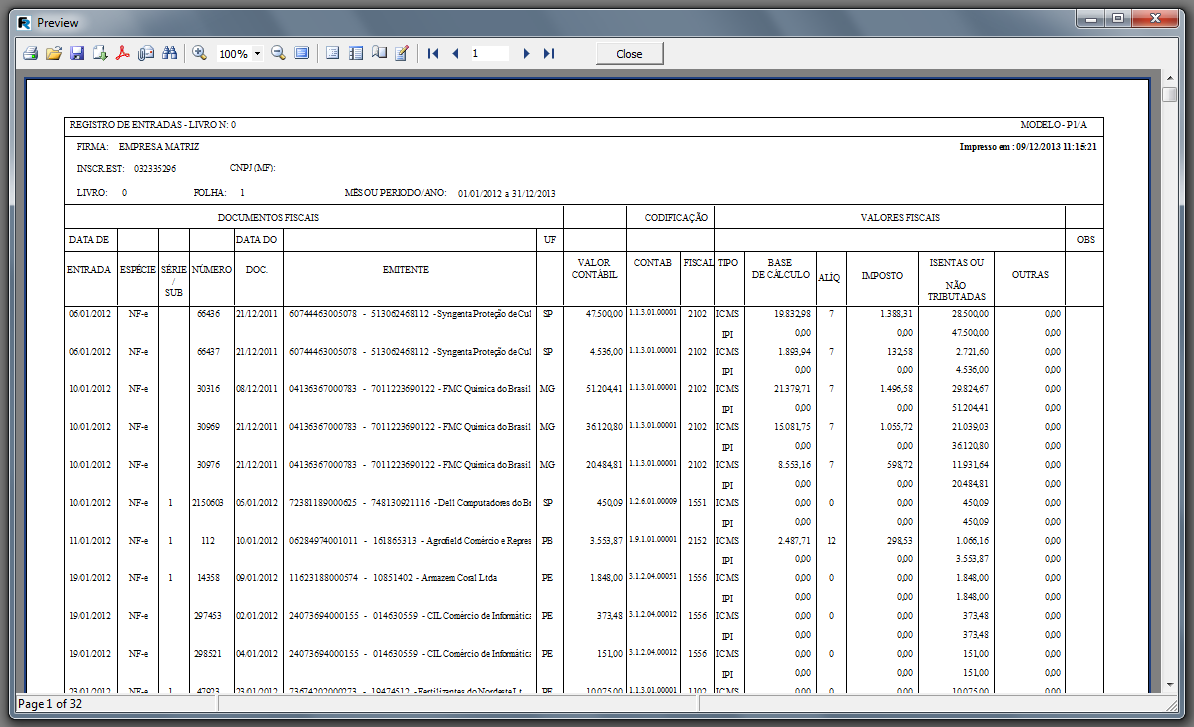
Task: Click document number 297453
Action: click(208, 616)
